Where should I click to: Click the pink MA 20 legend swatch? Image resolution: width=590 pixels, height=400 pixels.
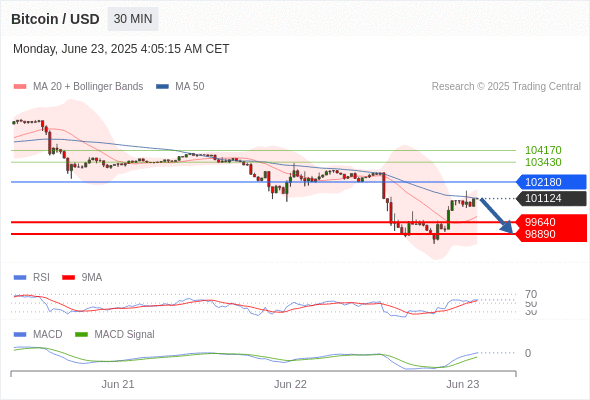coord(20,87)
